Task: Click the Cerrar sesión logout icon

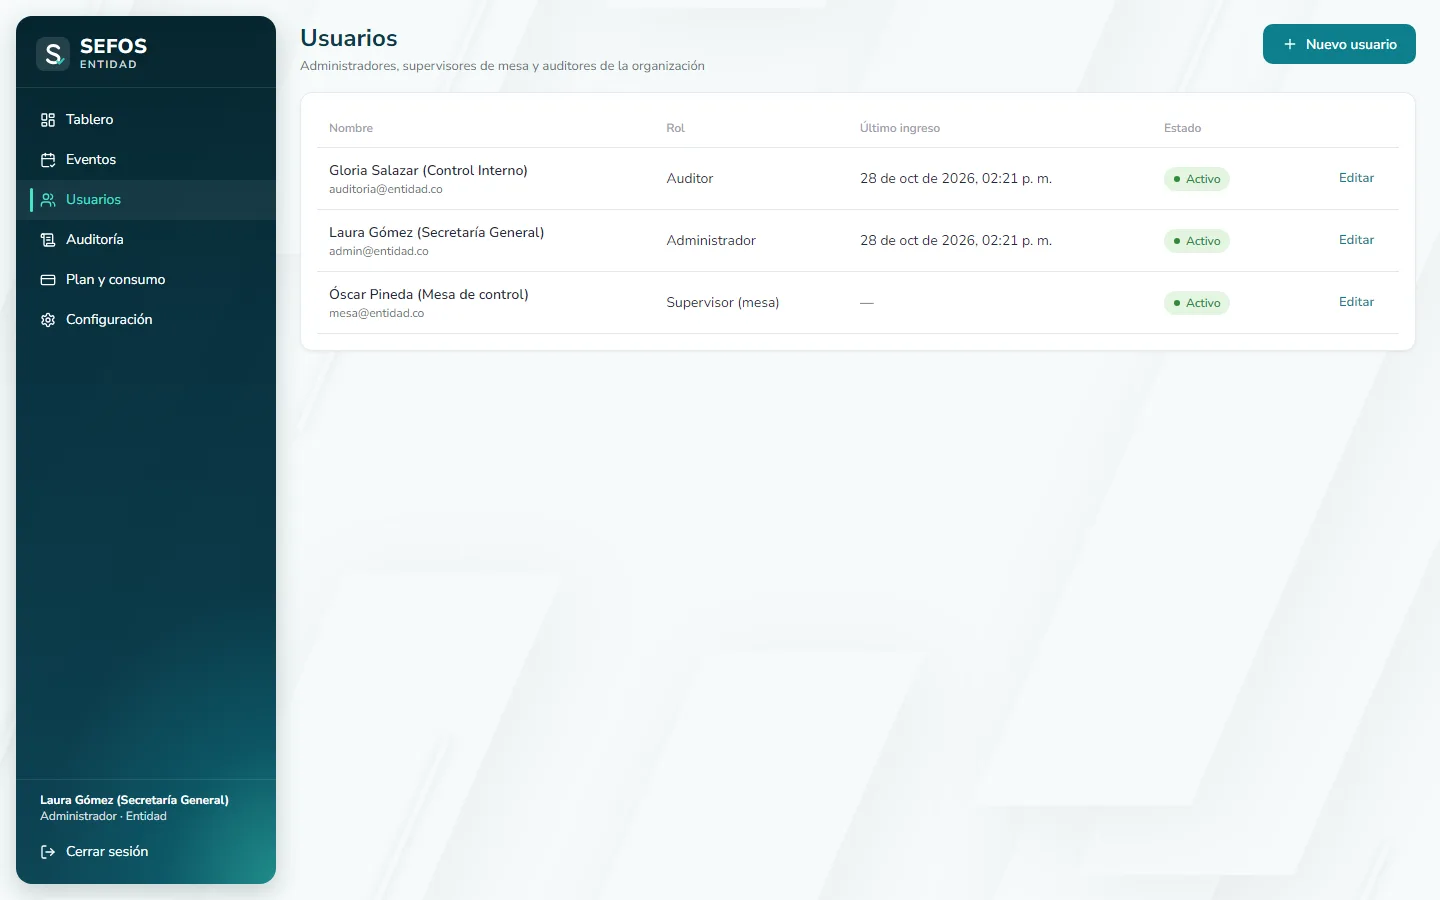Action: coord(48,852)
